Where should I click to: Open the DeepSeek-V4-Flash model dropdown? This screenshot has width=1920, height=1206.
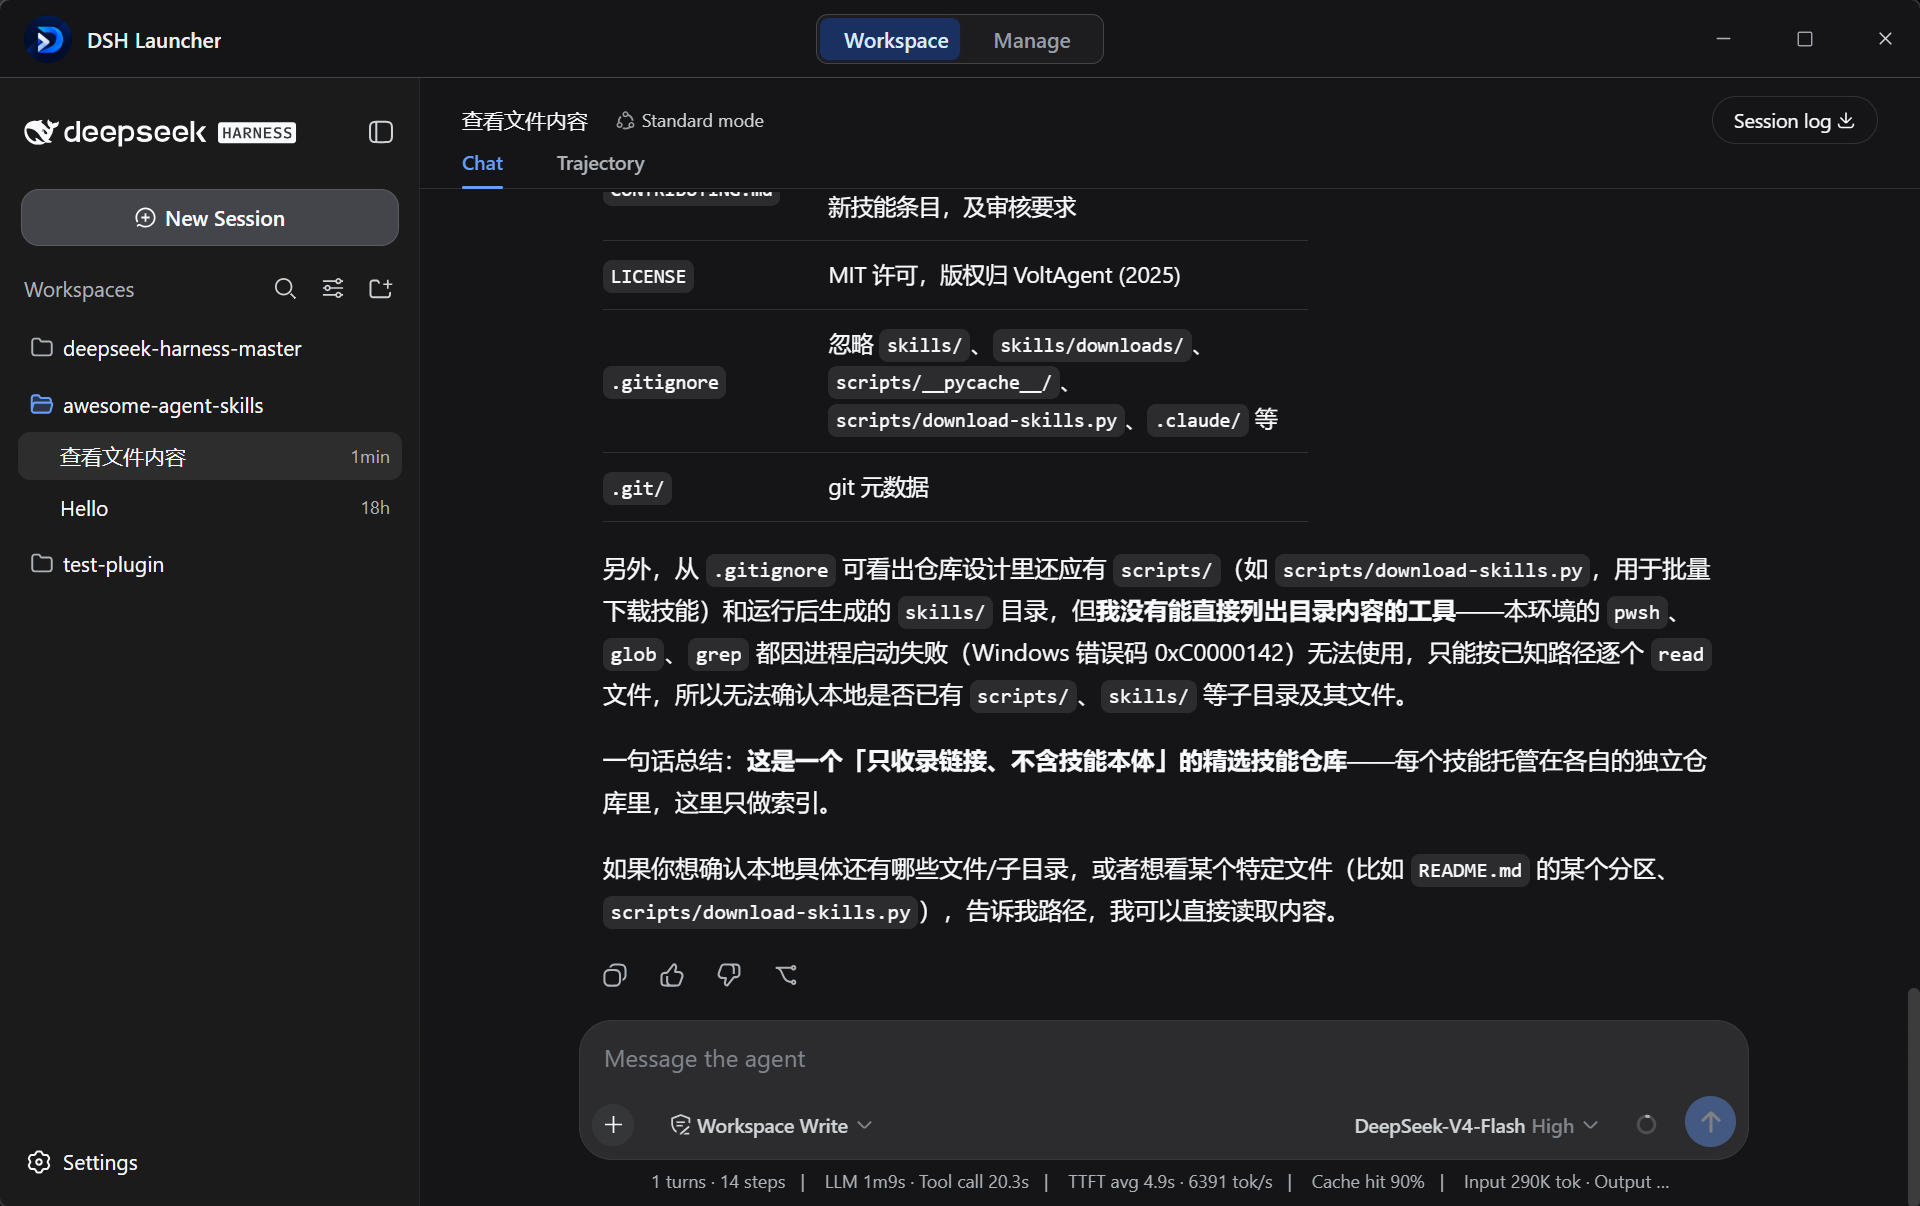click(x=1475, y=1125)
